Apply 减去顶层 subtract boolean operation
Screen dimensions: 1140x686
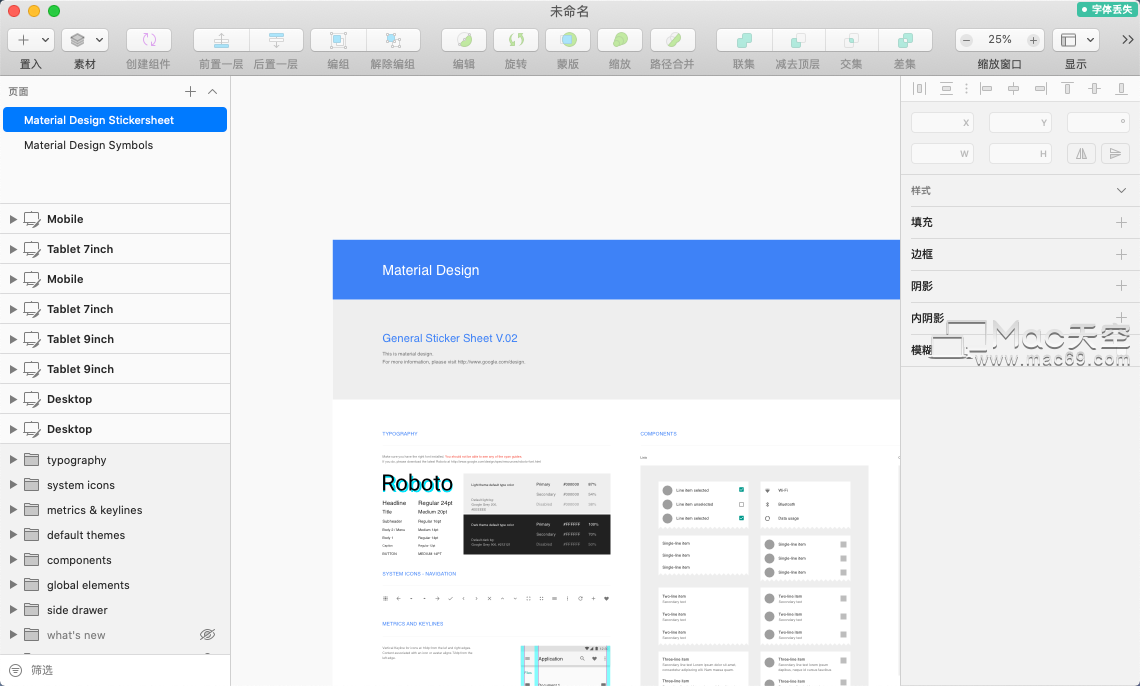tap(798, 40)
